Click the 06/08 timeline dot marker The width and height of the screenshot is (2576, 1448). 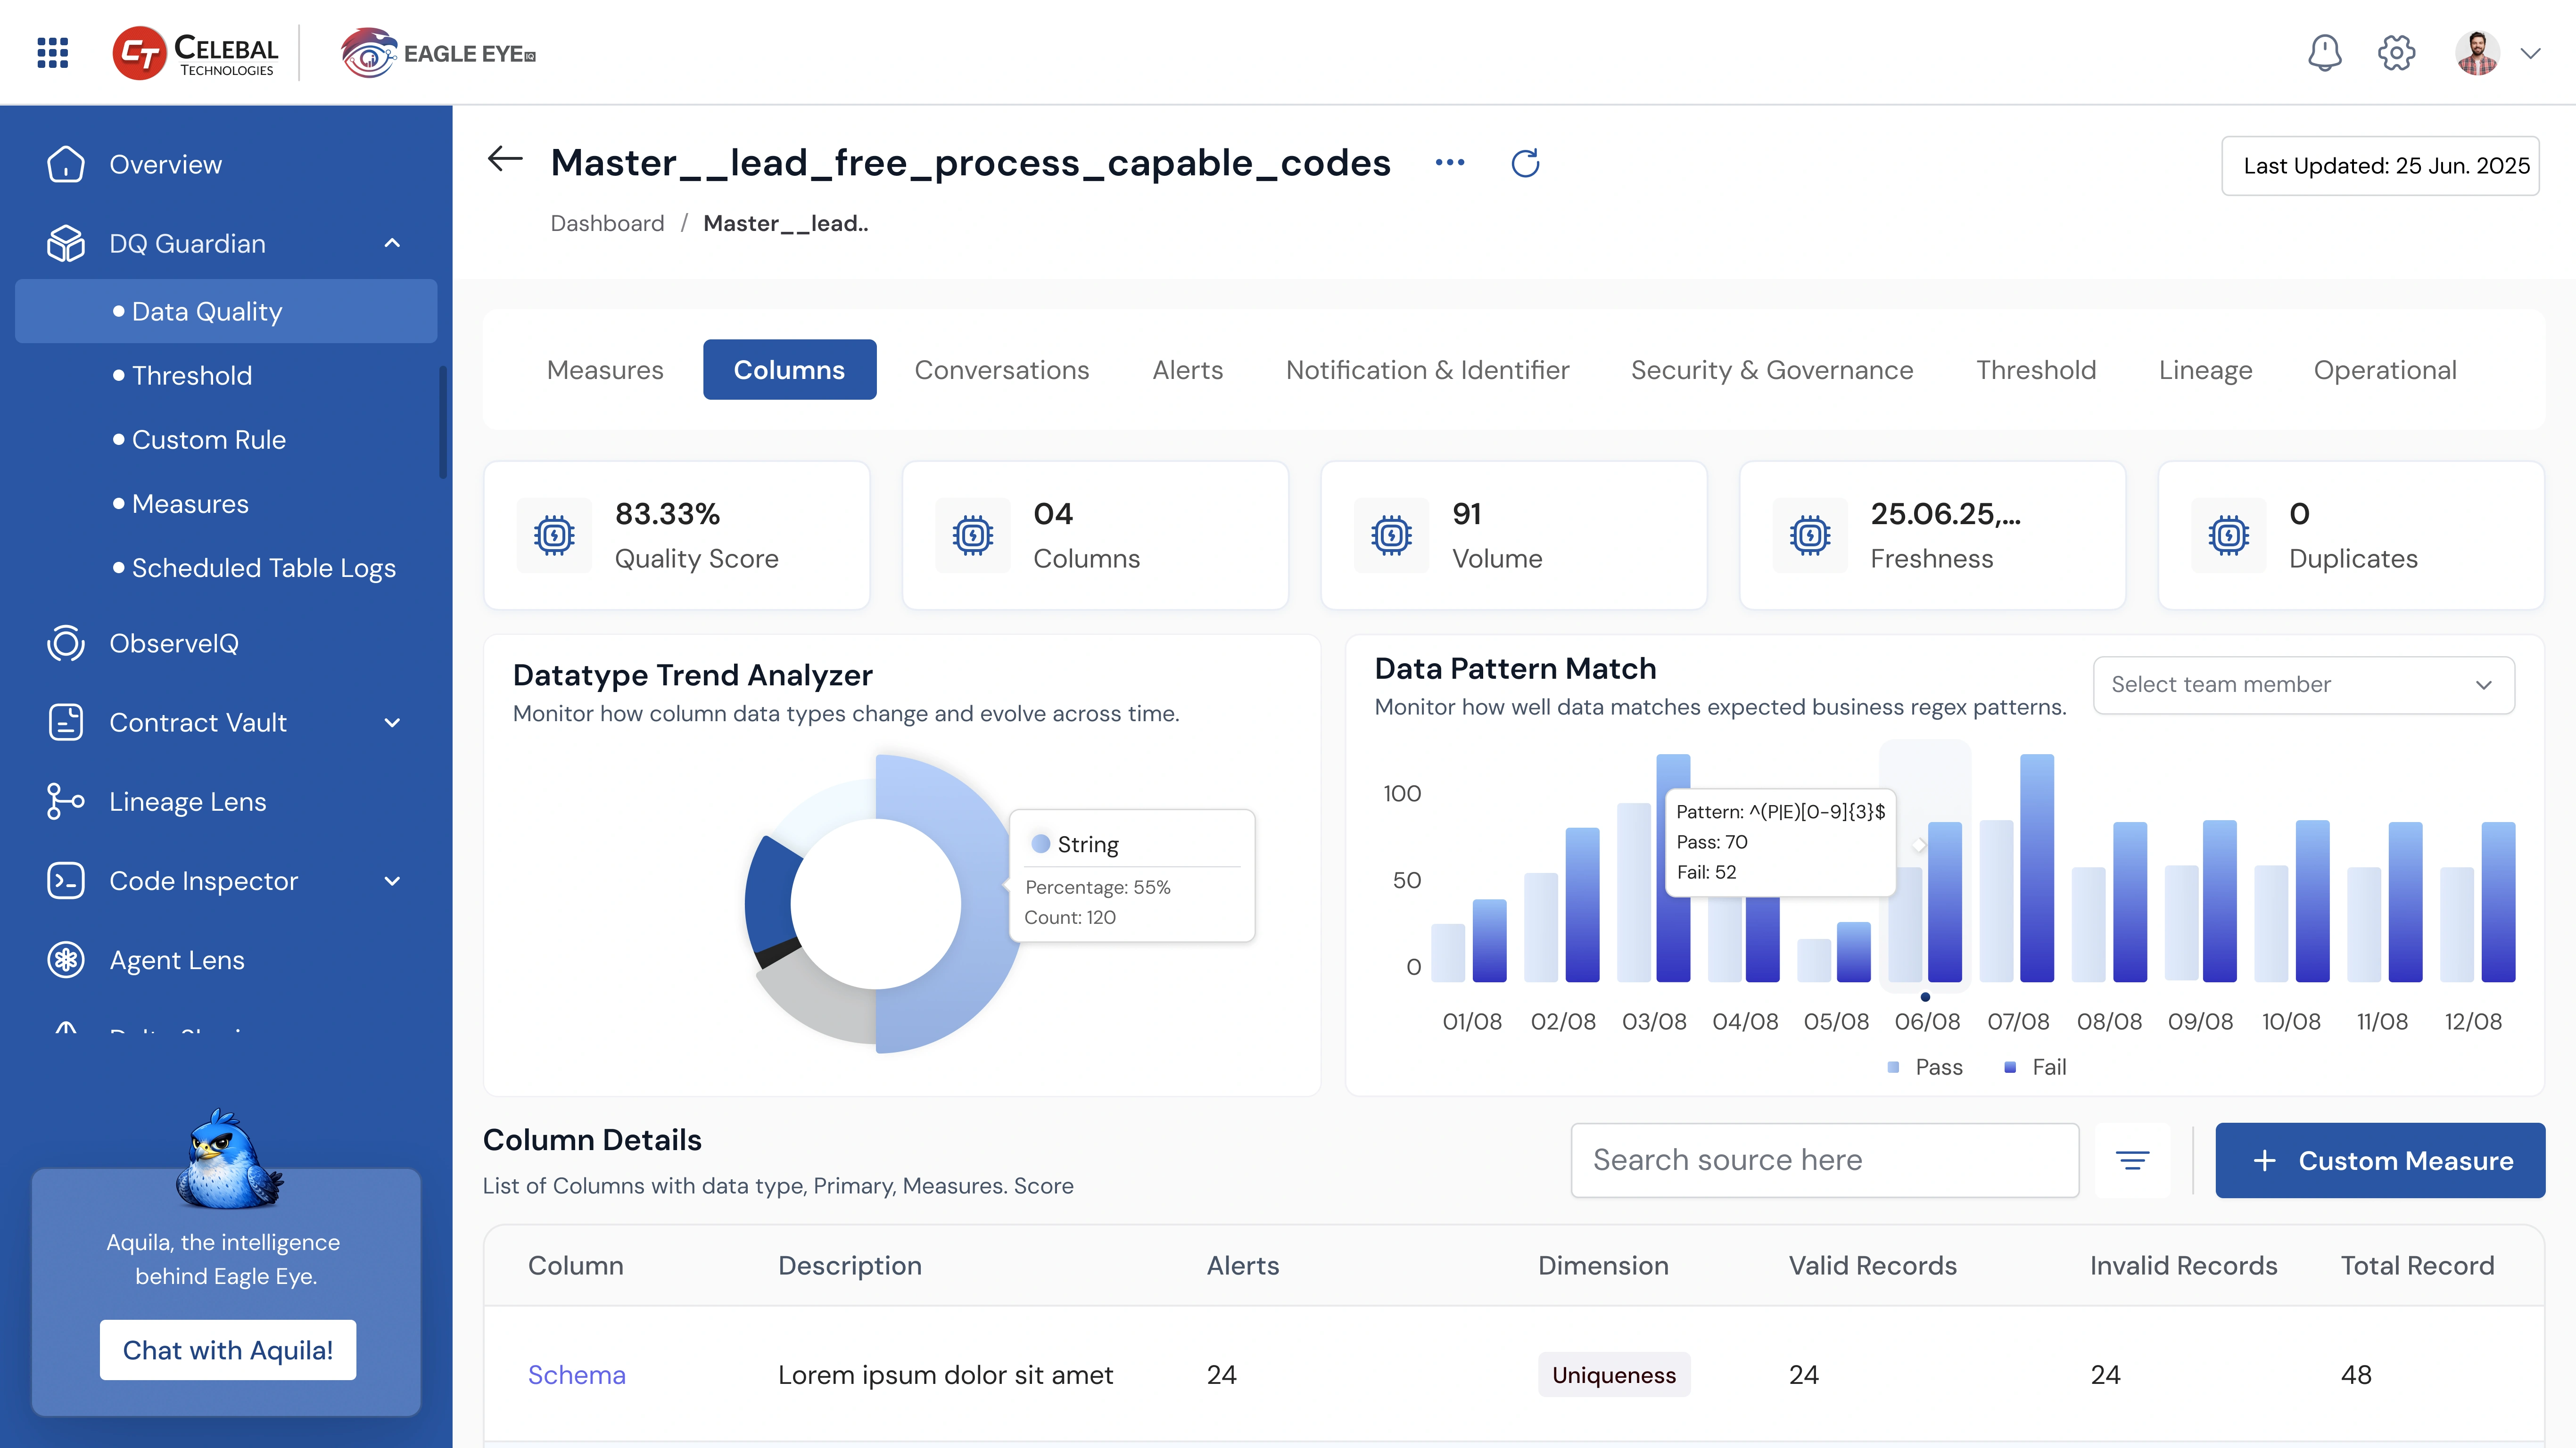pyautogui.click(x=1925, y=996)
